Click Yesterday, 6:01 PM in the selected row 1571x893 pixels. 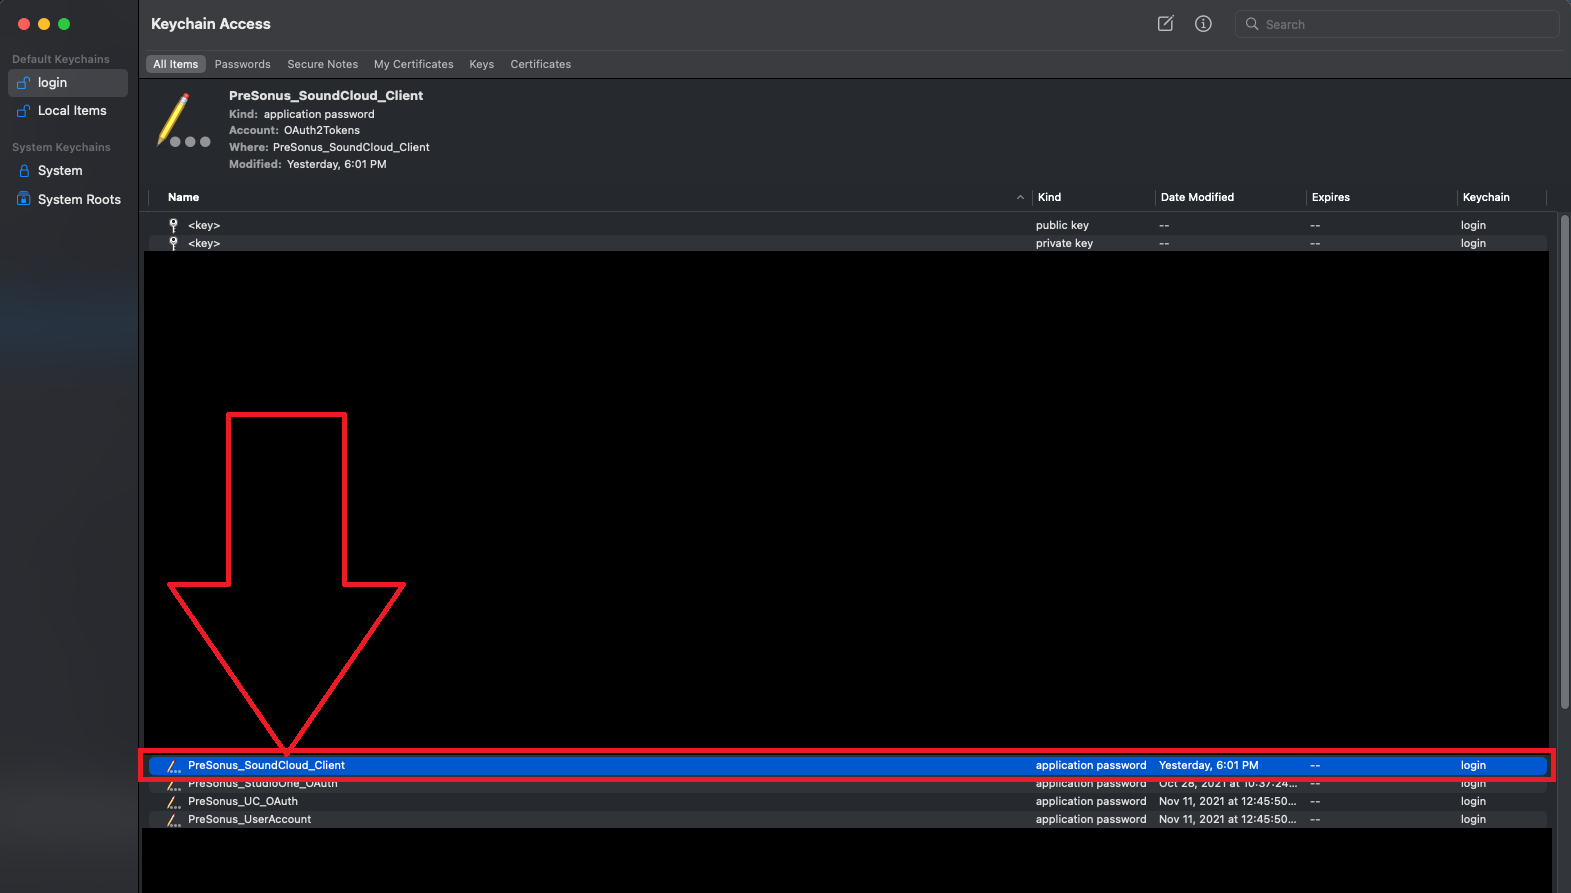(x=1208, y=765)
